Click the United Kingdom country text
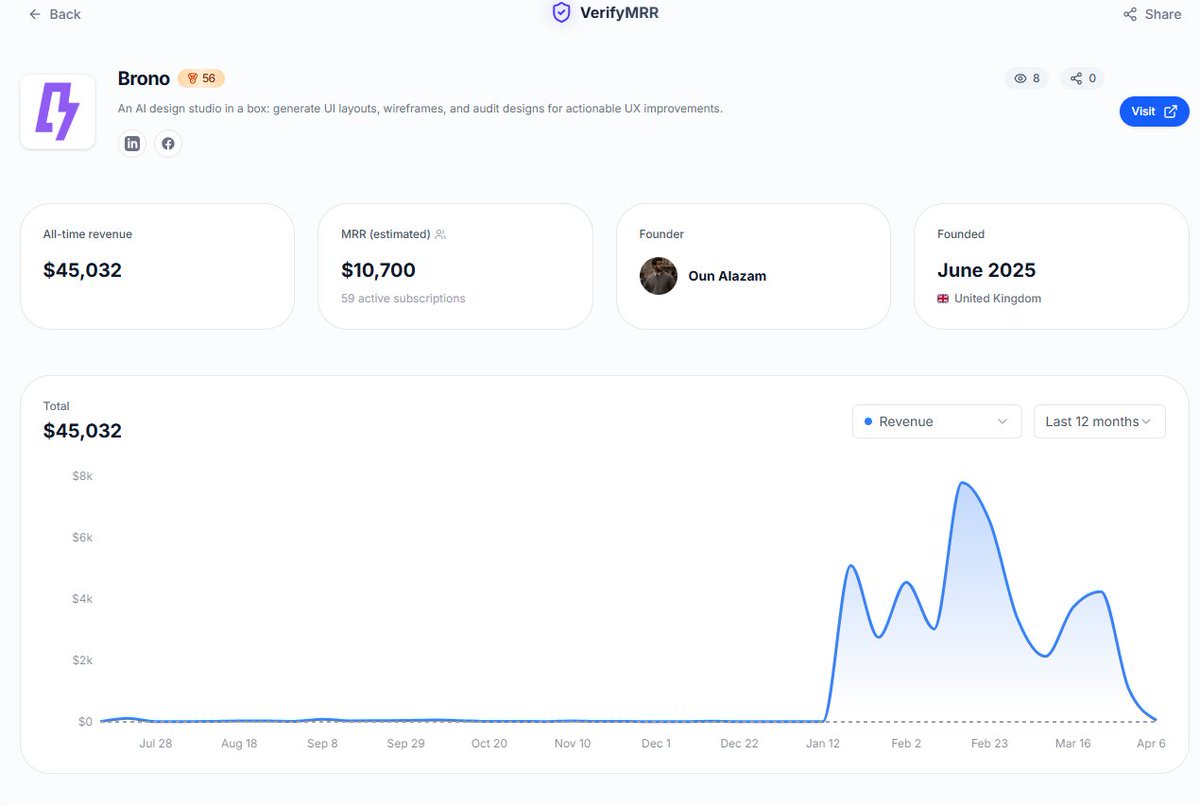This screenshot has height=806, width=1200. coord(997,298)
